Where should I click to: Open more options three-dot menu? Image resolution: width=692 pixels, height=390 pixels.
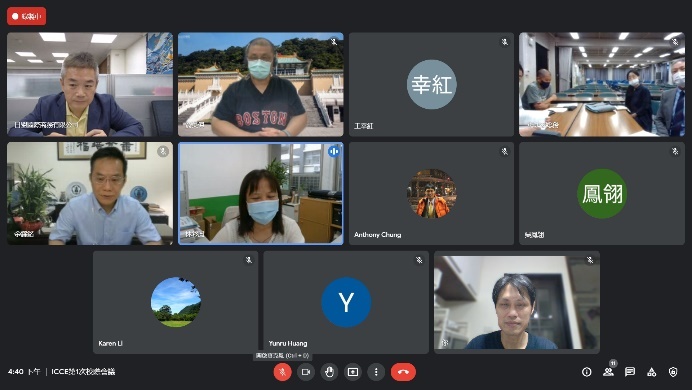point(376,372)
